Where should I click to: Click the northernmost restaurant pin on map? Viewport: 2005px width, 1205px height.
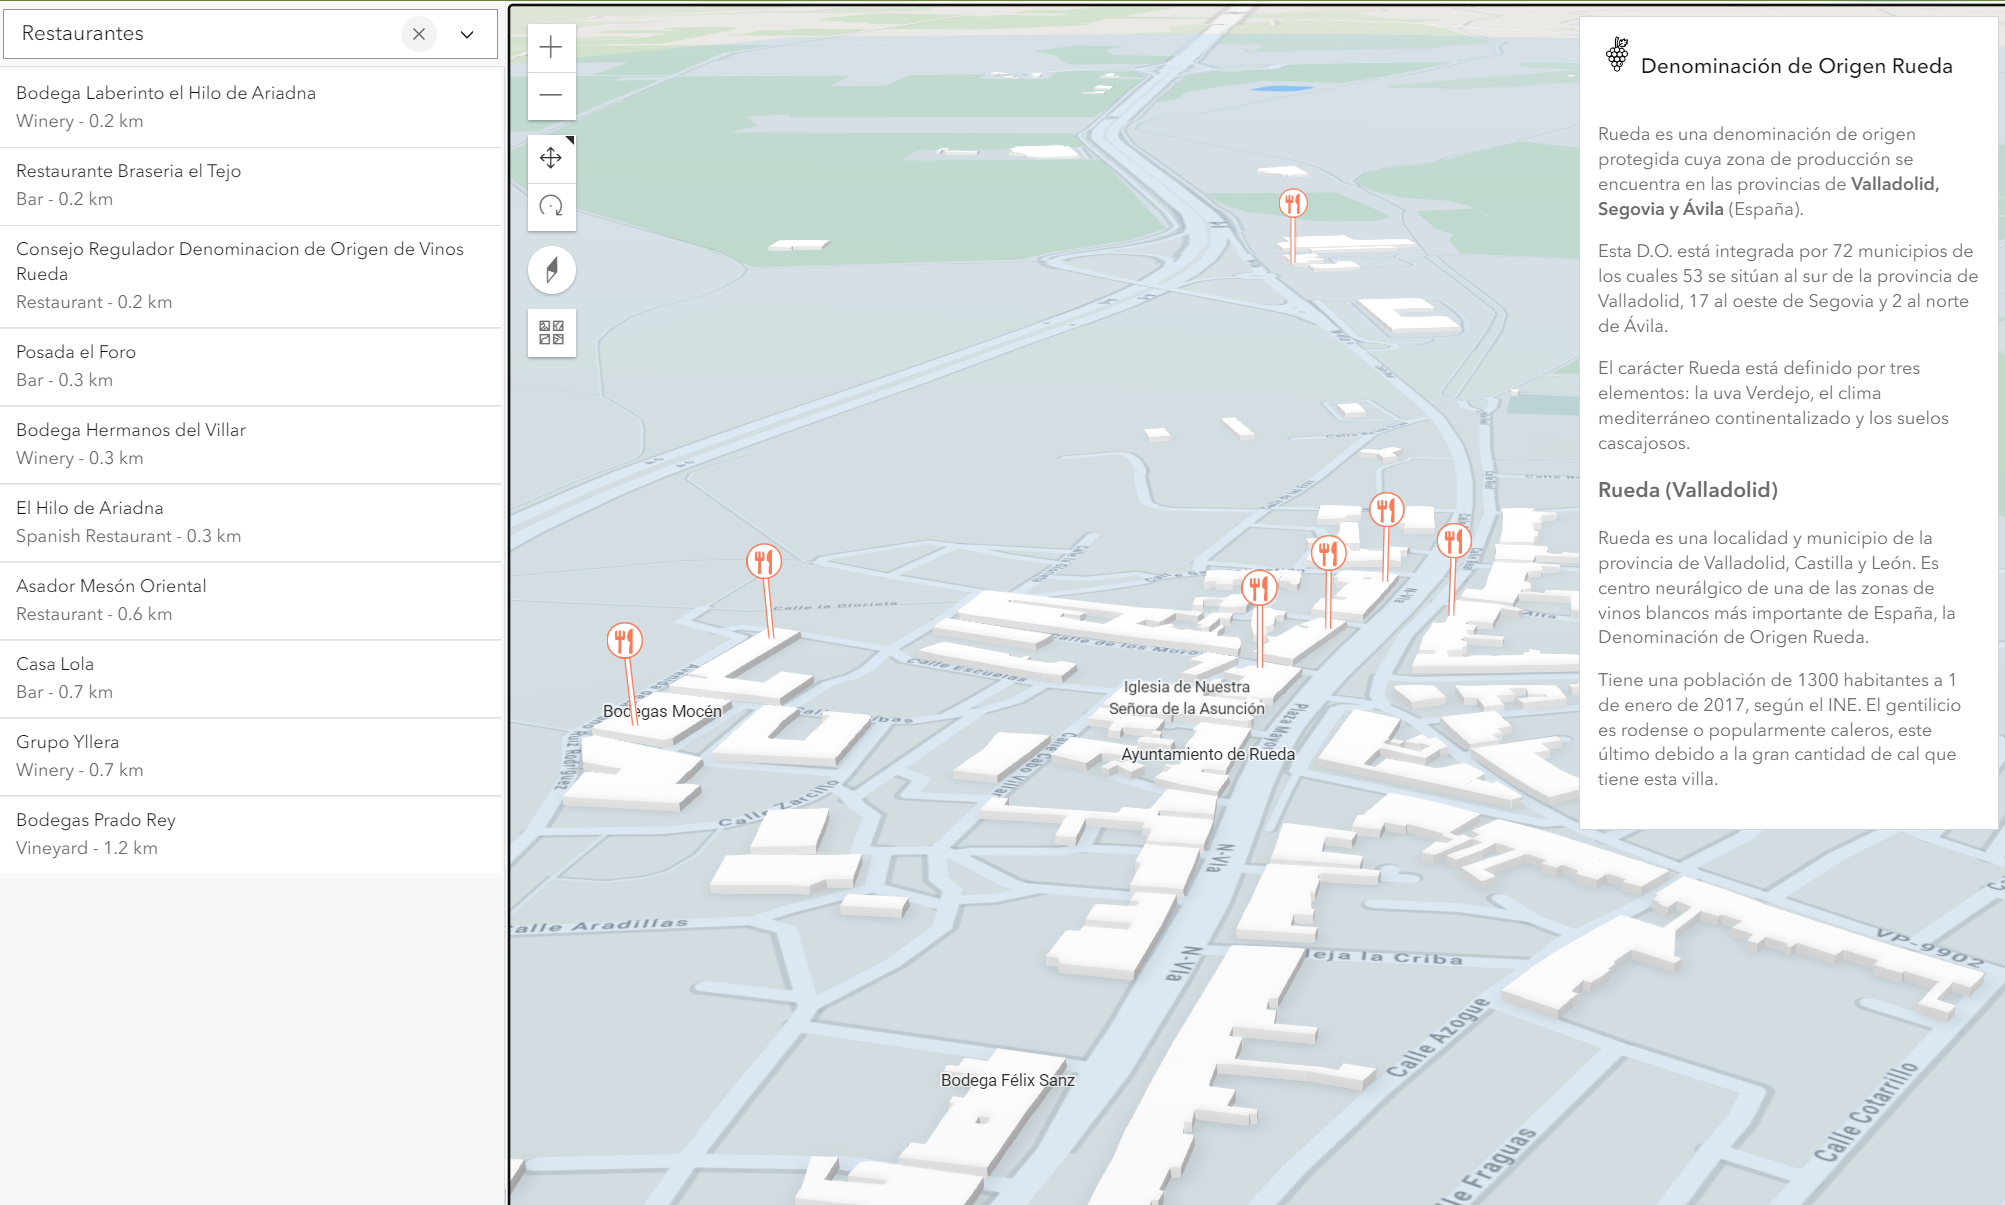tap(1293, 204)
